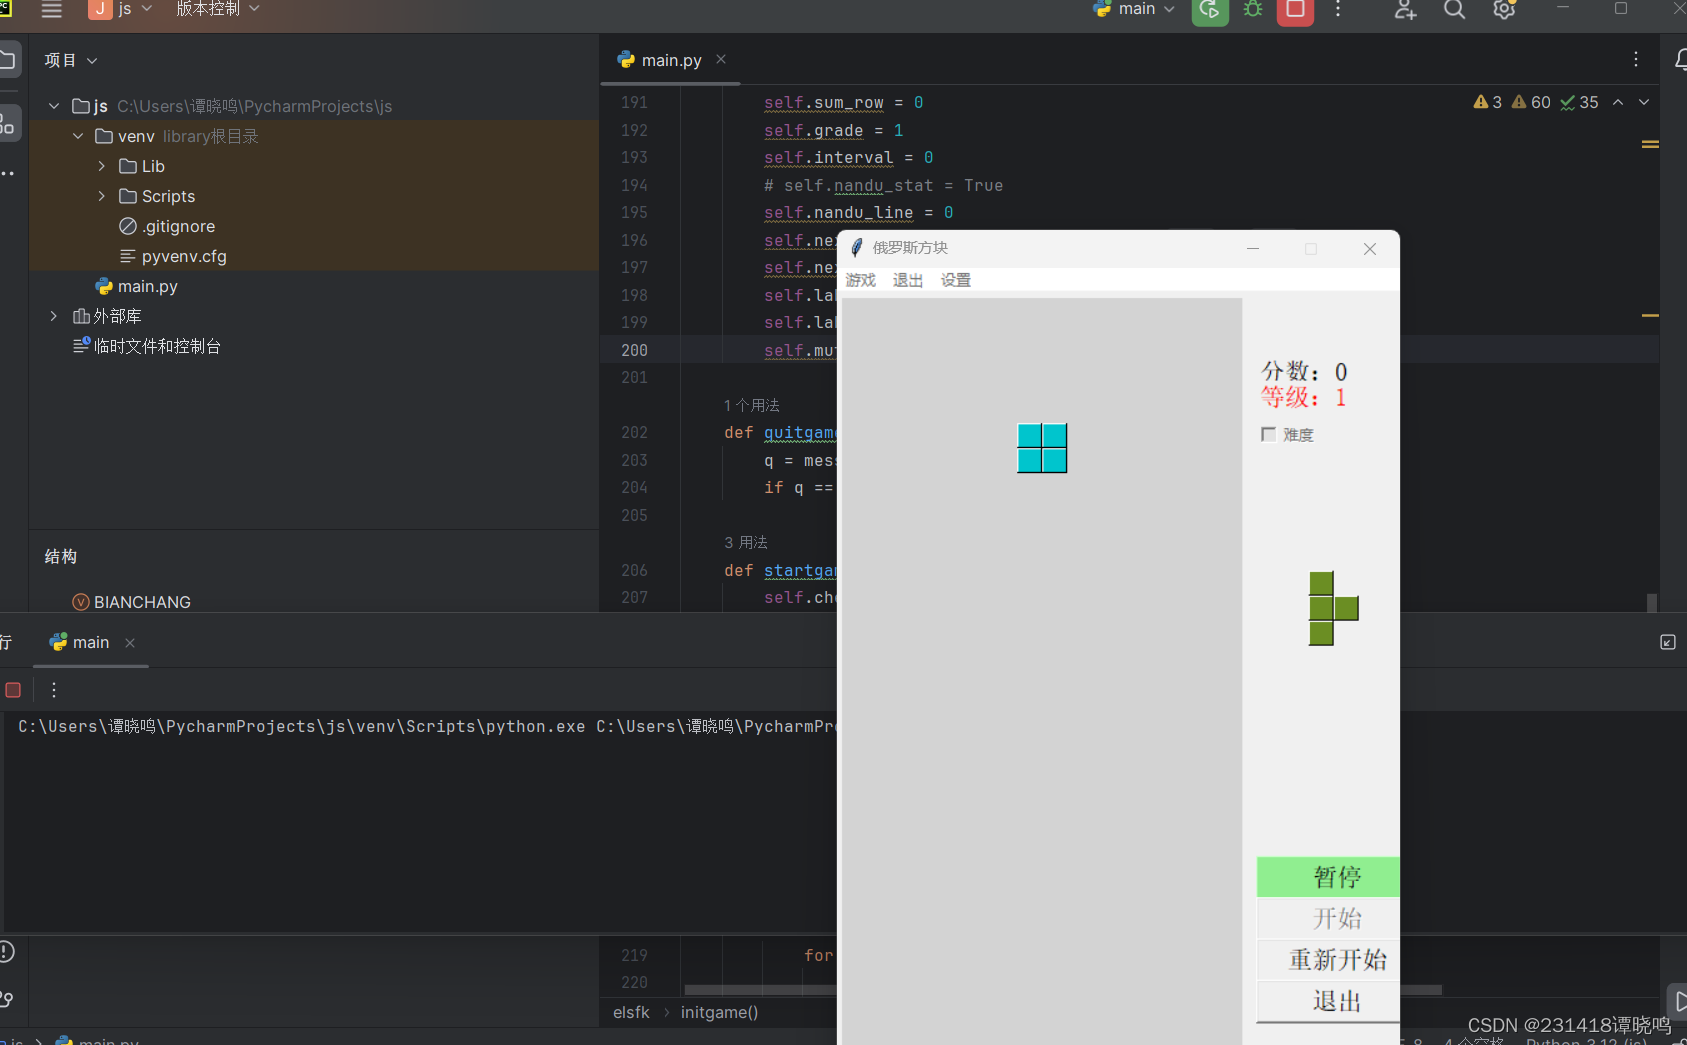Collapse the venv folder
Viewport: 1687px width, 1045px height.
78,136
